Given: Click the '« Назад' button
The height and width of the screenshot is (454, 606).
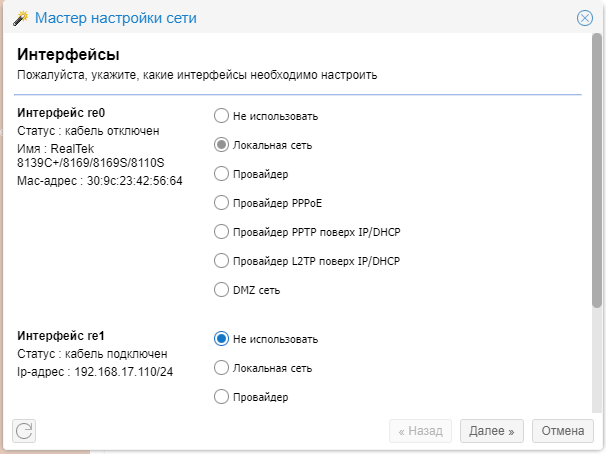Looking at the screenshot, I should click(420, 431).
